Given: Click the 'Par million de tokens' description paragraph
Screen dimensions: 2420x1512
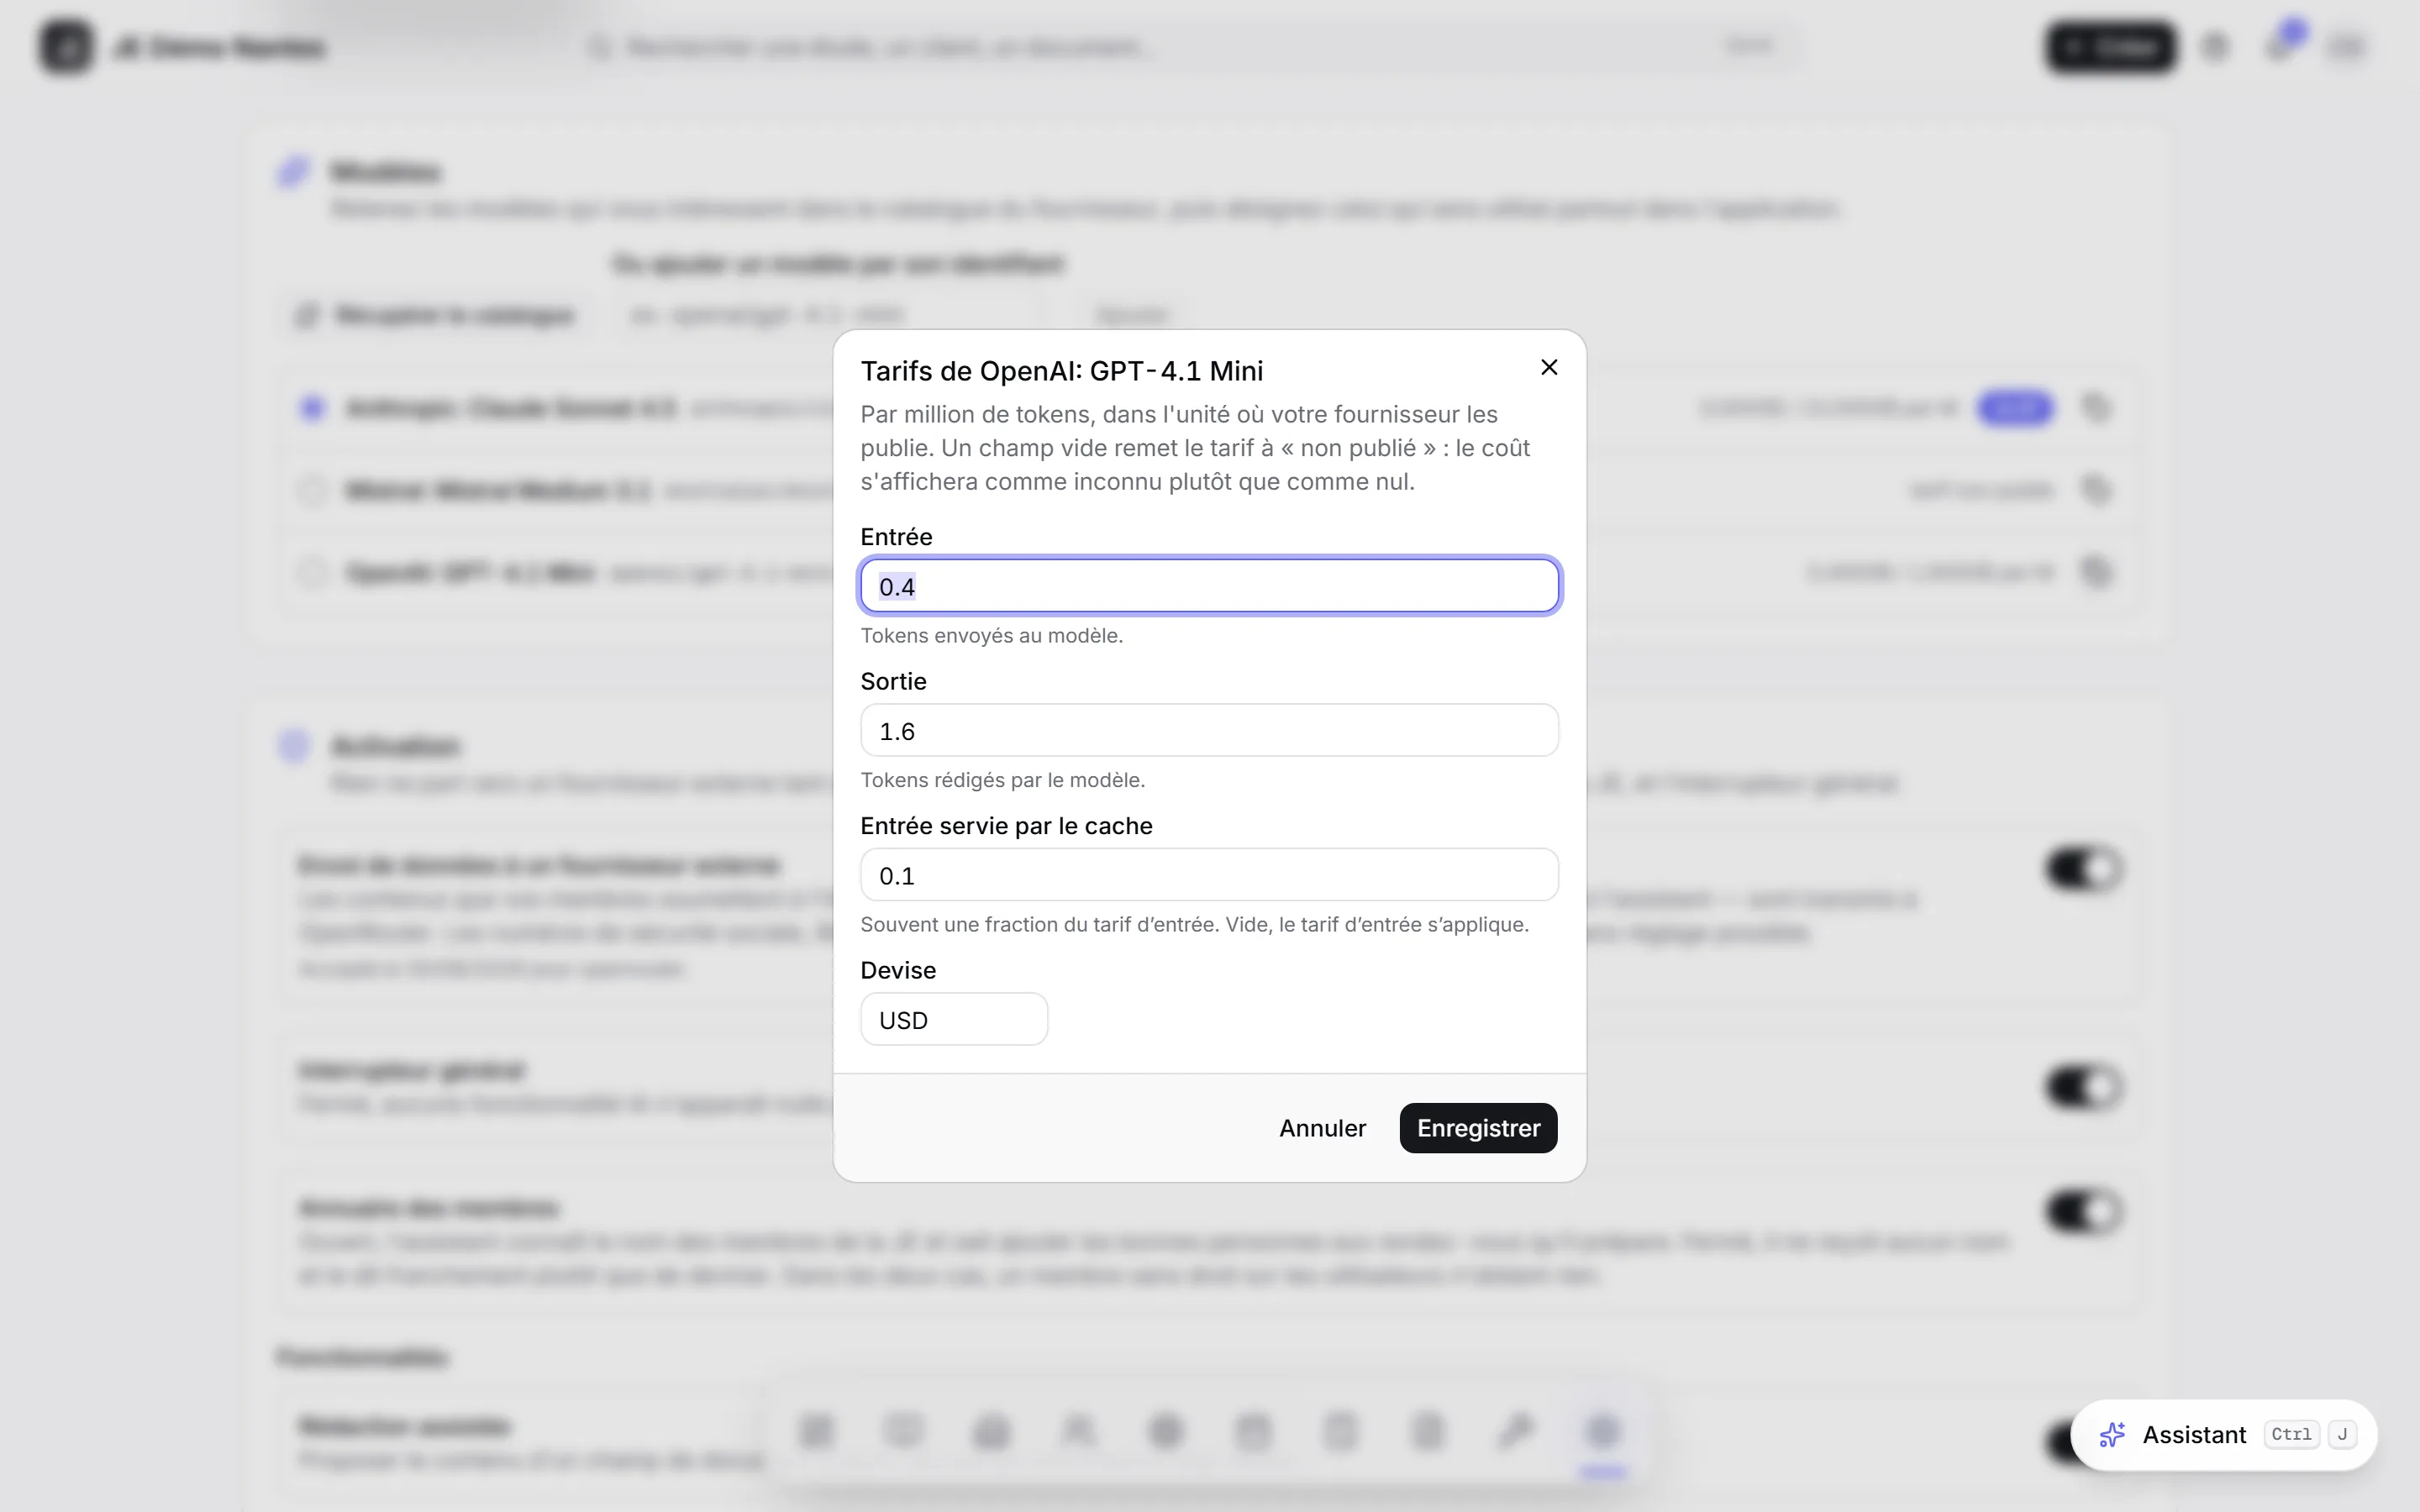Looking at the screenshot, I should (1195, 448).
